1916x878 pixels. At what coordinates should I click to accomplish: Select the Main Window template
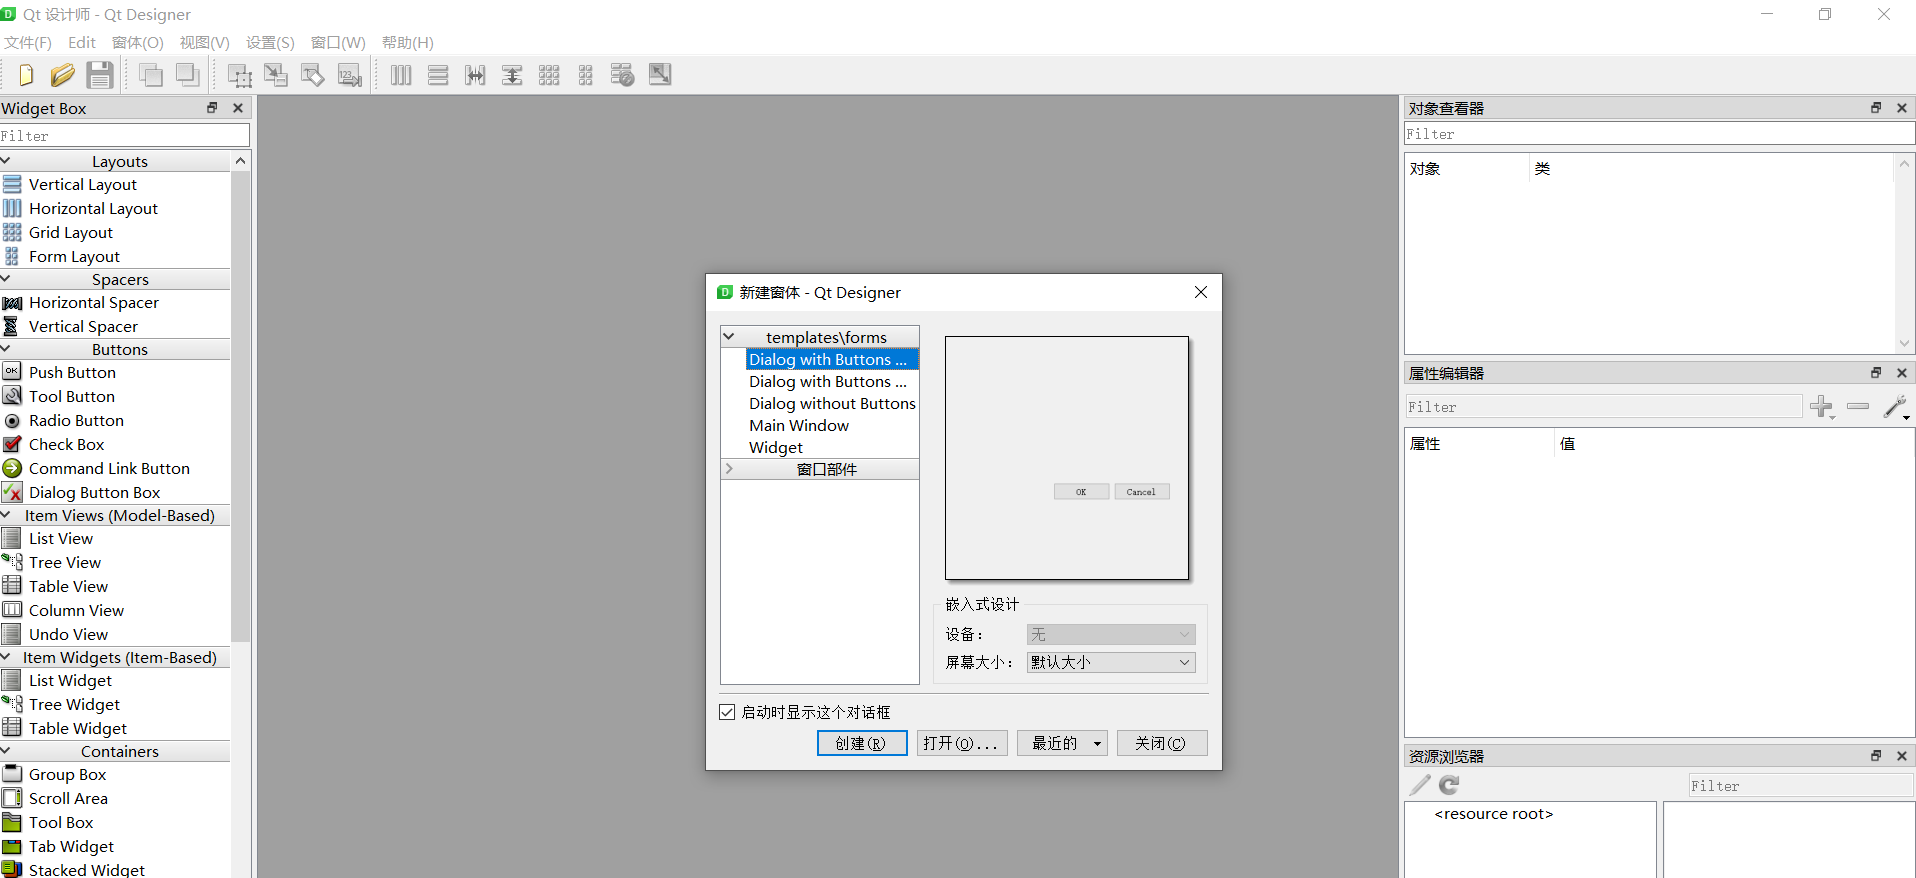[799, 425]
